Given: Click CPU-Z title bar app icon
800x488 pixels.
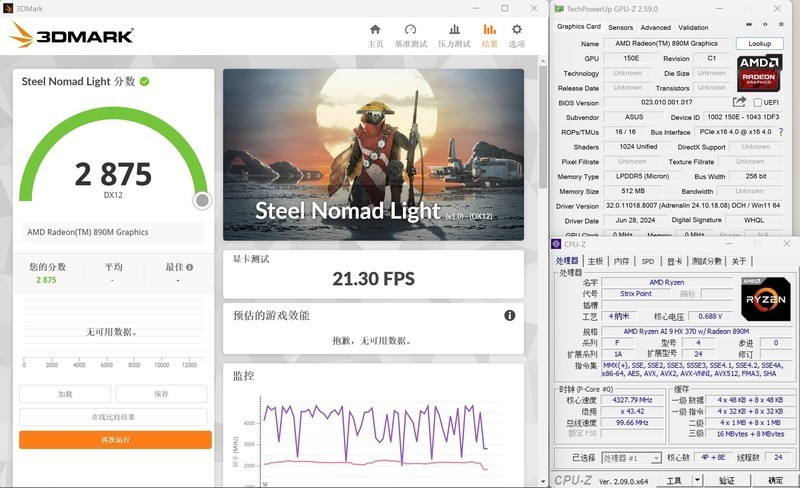Looking at the screenshot, I should click(x=557, y=244).
